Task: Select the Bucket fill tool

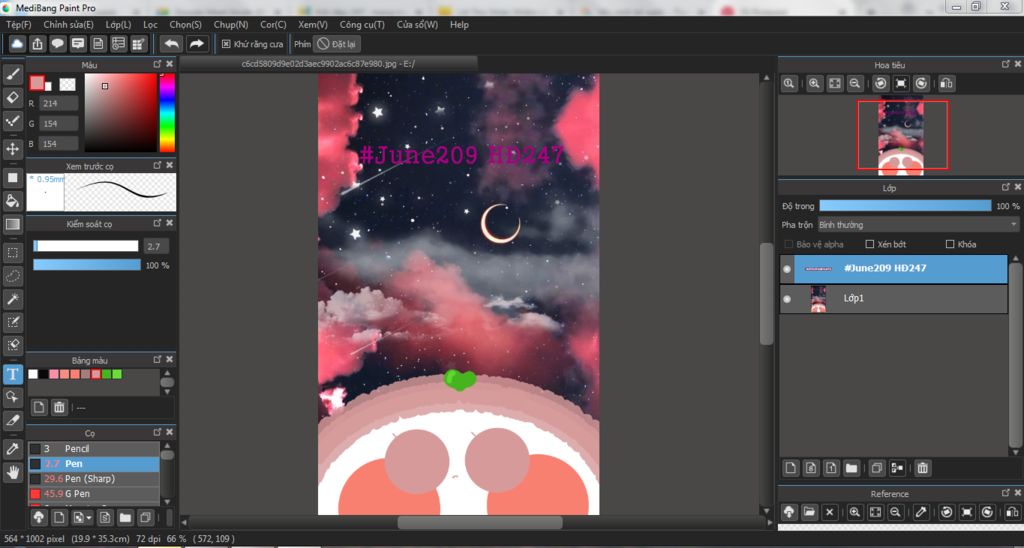Action: click(12, 201)
